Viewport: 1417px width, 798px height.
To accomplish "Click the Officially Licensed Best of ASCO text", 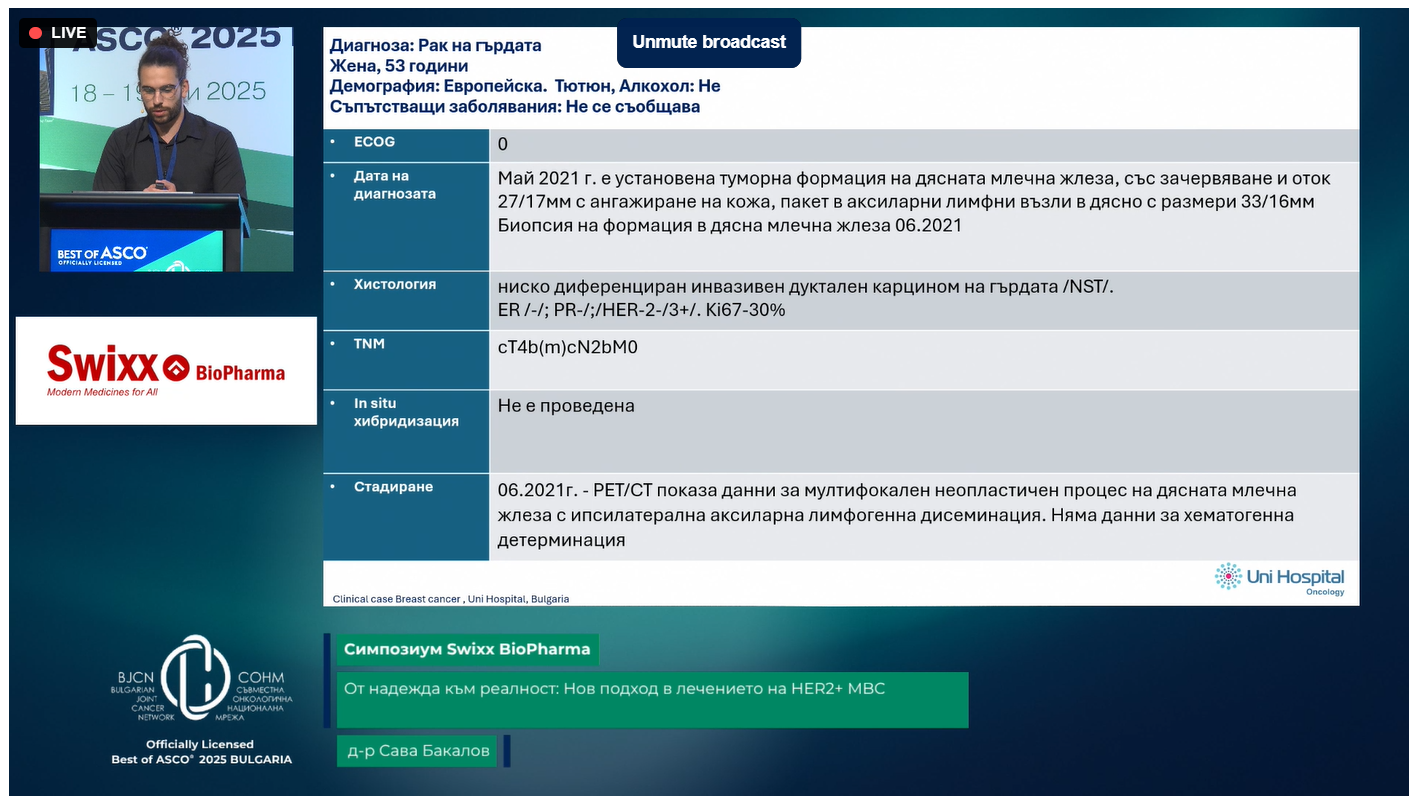I will (201, 752).
